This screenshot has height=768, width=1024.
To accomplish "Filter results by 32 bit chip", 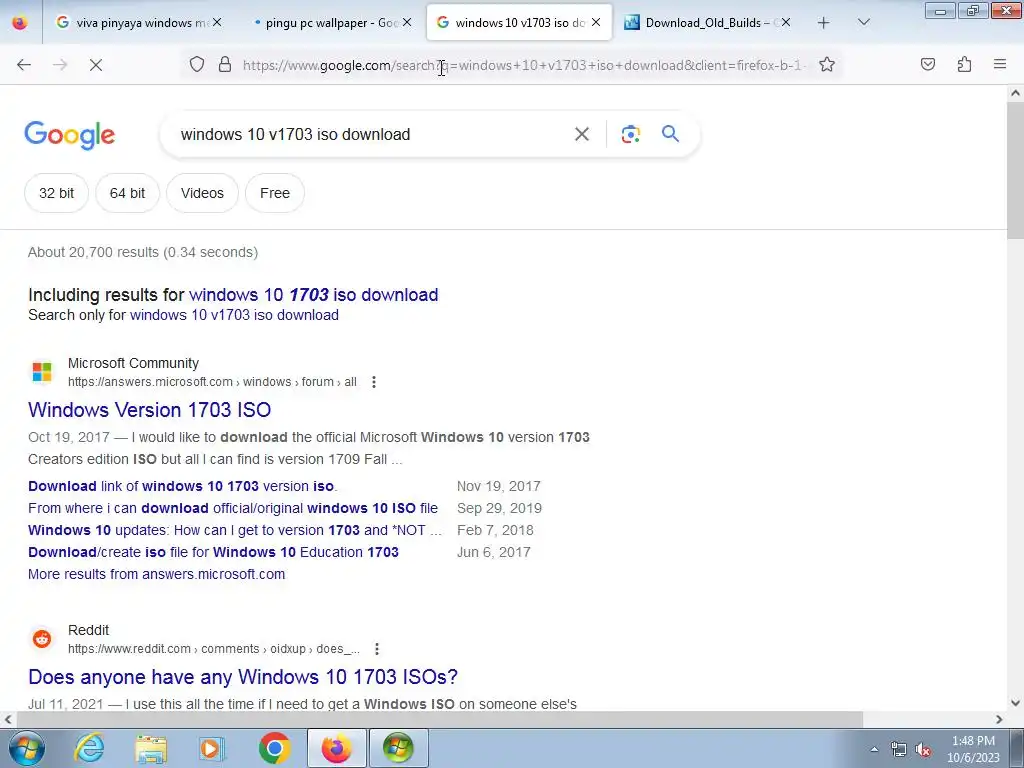I will tap(56, 193).
